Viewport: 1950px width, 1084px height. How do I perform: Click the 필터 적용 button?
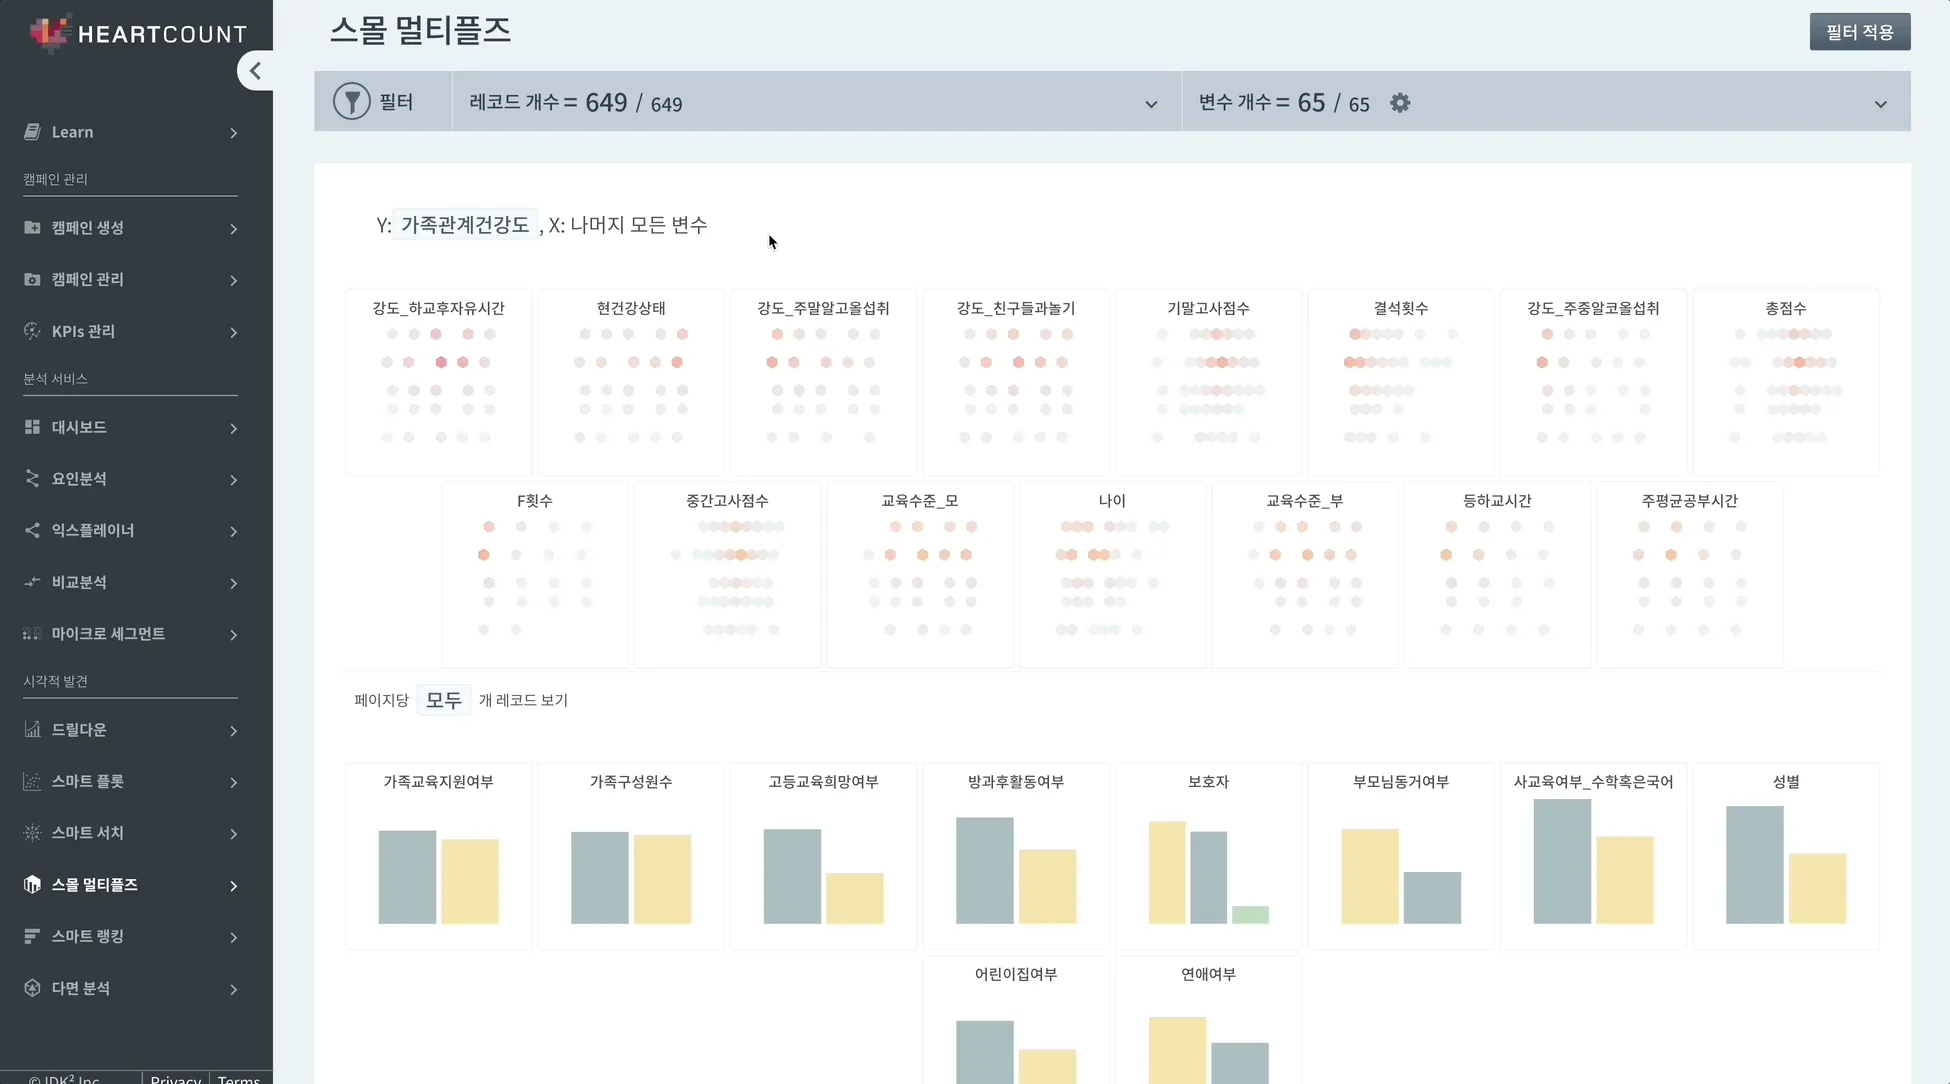click(x=1859, y=32)
